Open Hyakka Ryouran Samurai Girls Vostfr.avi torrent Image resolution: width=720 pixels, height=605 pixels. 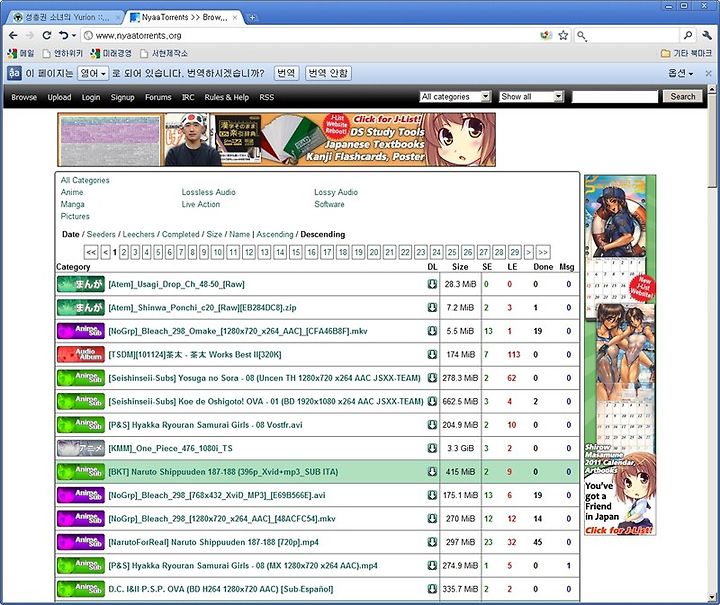tap(205, 425)
